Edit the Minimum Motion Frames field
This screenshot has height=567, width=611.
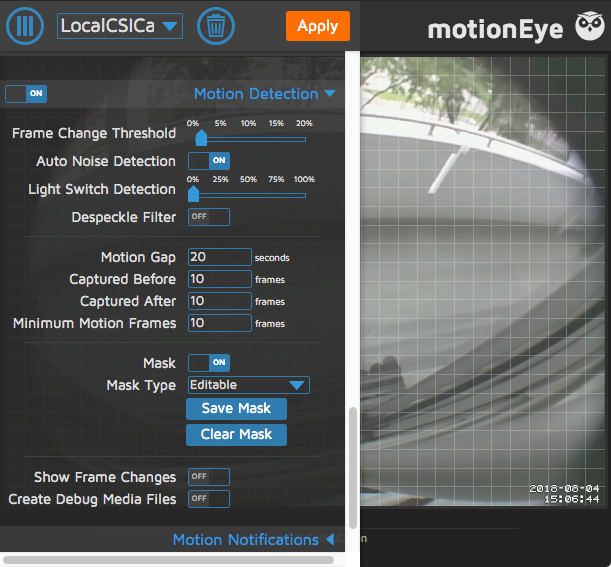(219, 323)
